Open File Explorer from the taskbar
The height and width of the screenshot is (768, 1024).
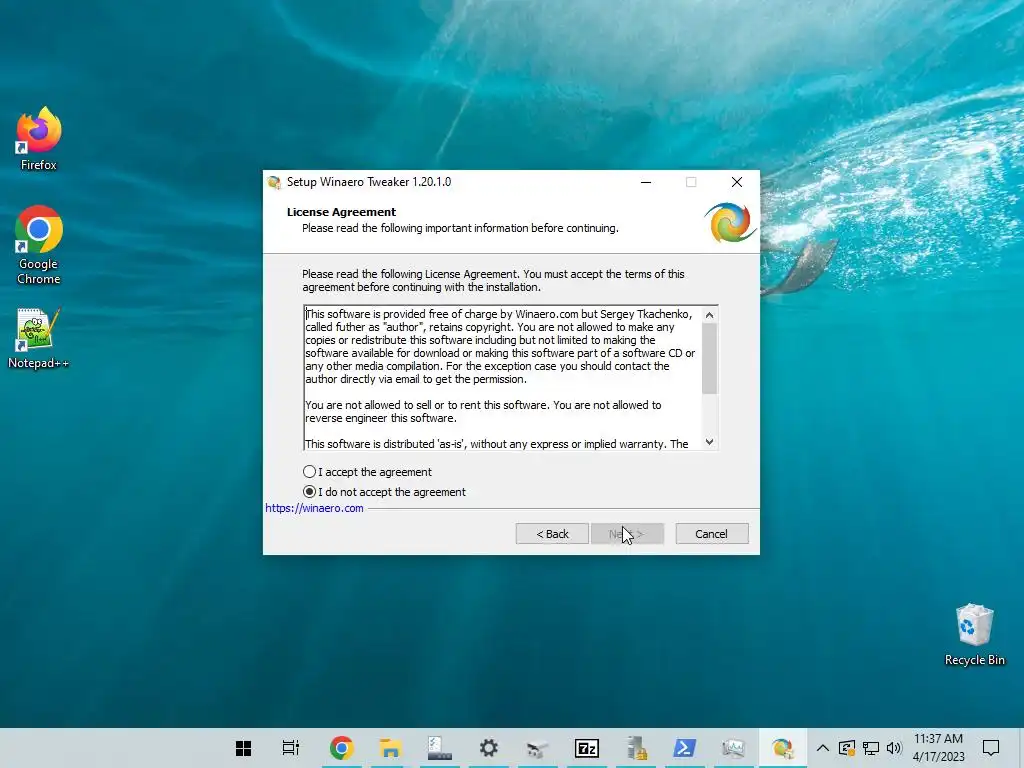click(391, 748)
